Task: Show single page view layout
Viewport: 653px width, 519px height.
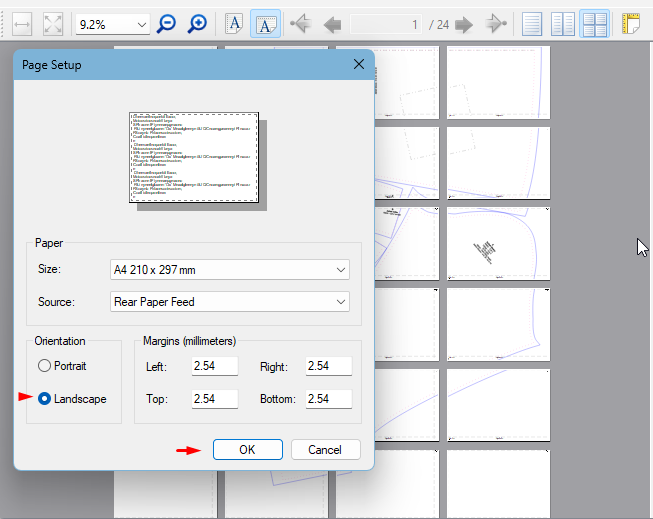Action: tap(533, 24)
